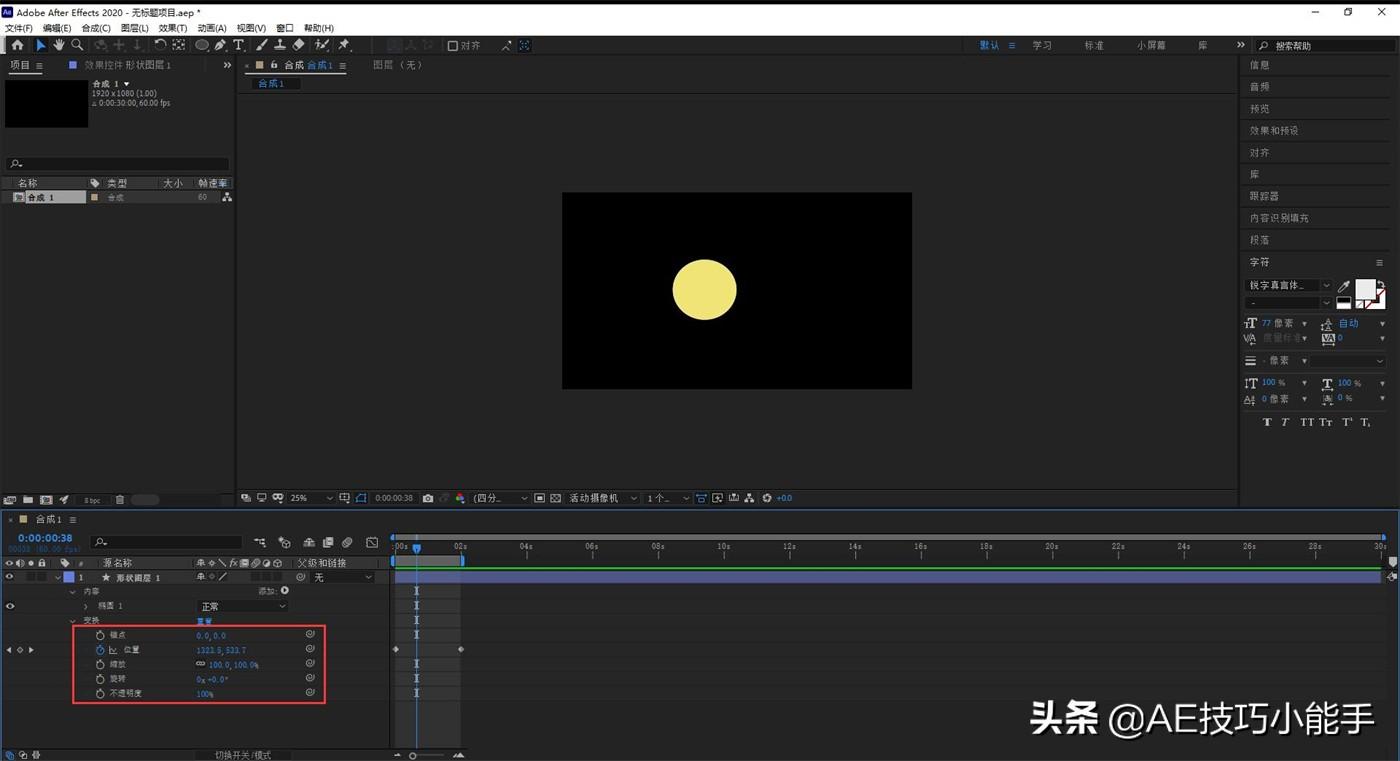Open the 1个 view layout dropdown

(668, 498)
